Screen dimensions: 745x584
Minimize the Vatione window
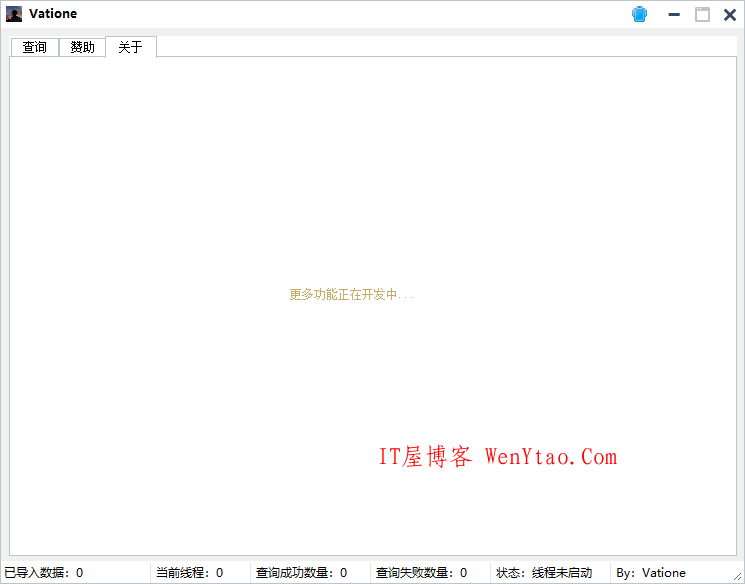674,15
